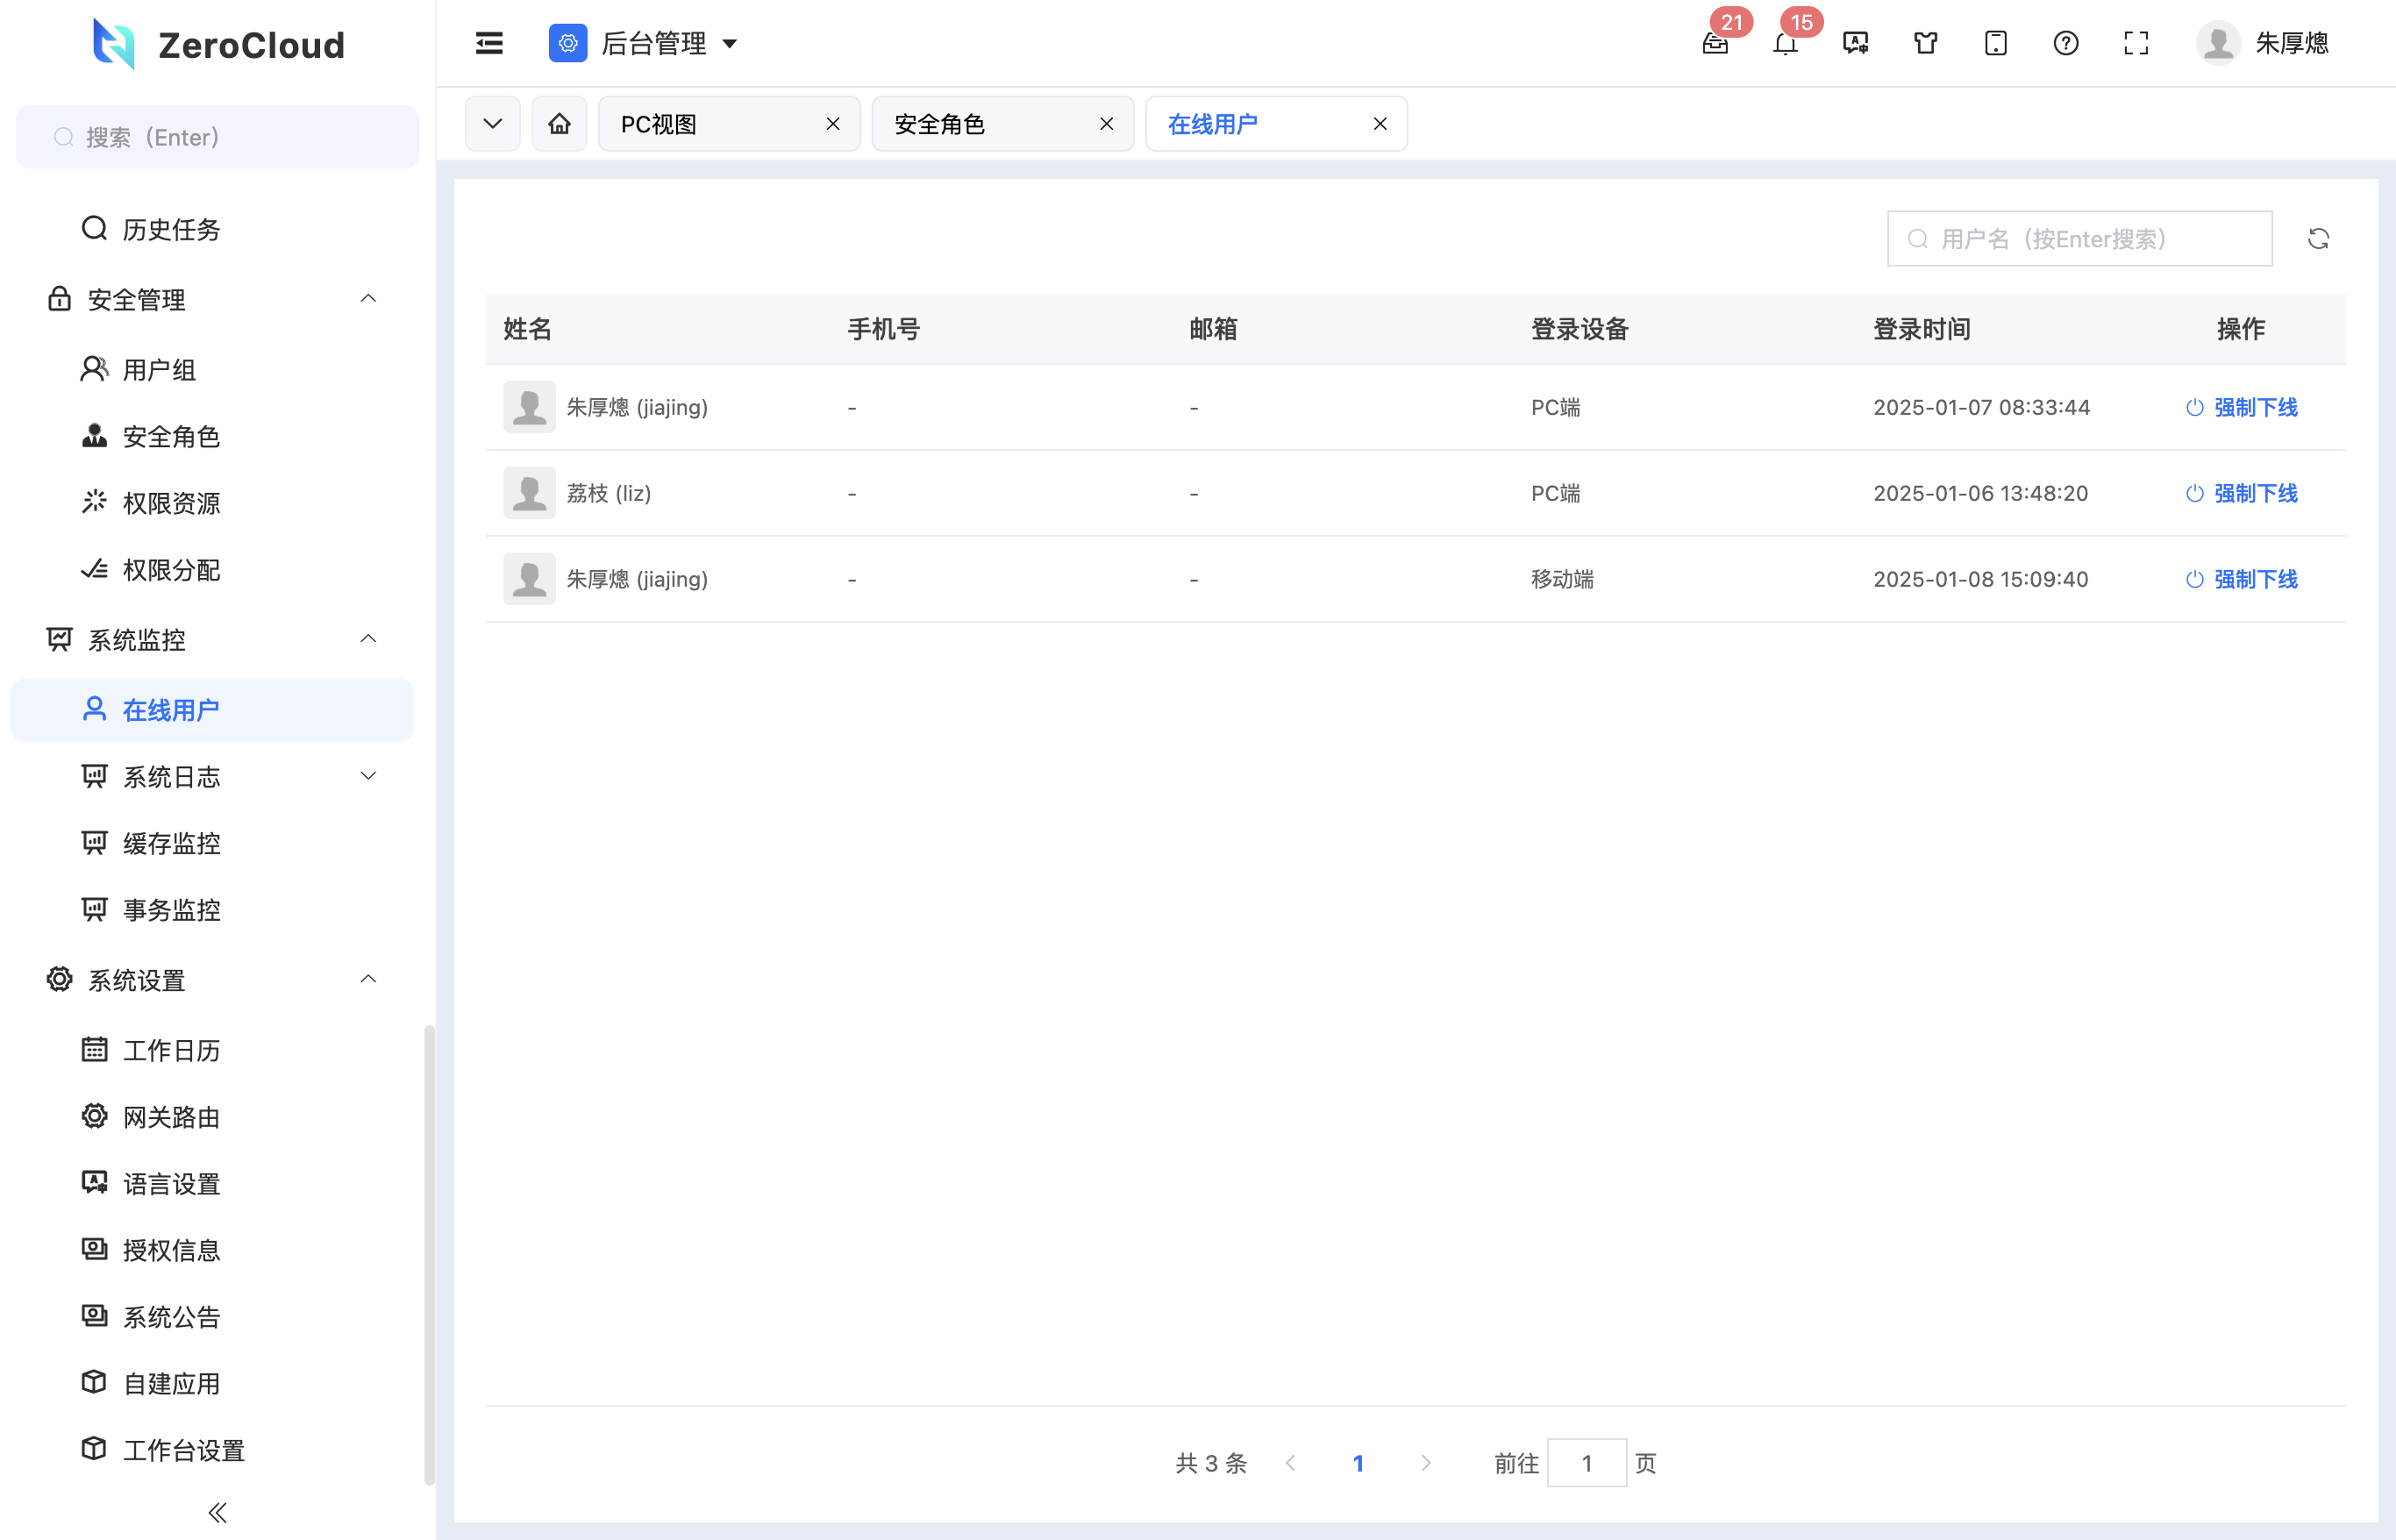Open 工作日历 in sidebar

(212, 1050)
